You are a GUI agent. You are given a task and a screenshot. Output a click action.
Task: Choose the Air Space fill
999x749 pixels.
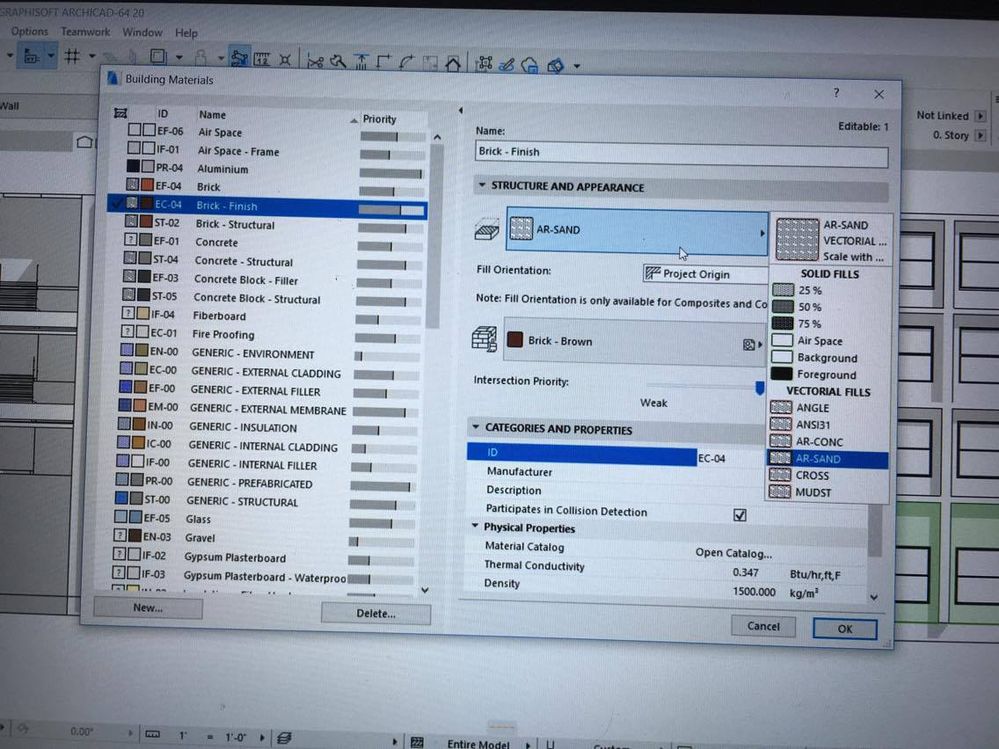(828, 341)
